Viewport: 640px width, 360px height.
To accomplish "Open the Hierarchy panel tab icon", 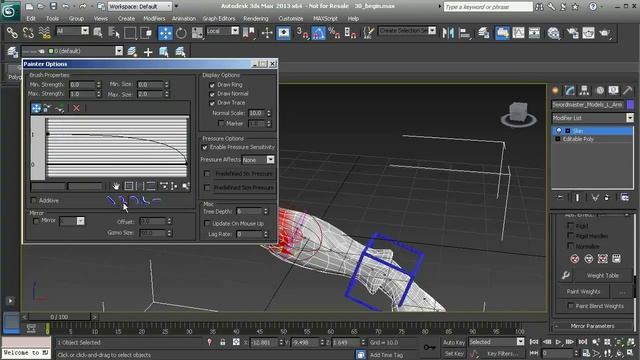I will click(x=584, y=90).
